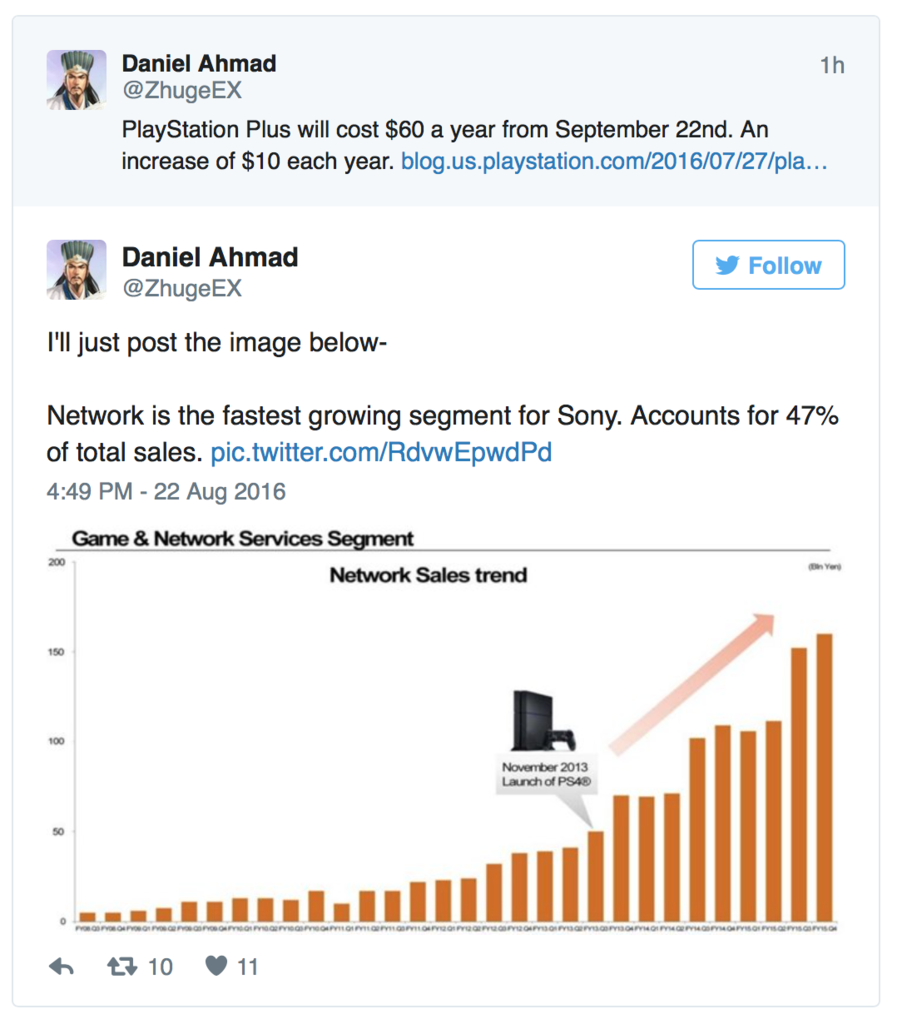The image size is (907, 1024).
Task: Open the pic.twitter.com/RdvwEpwdPd link
Action: [x=381, y=452]
